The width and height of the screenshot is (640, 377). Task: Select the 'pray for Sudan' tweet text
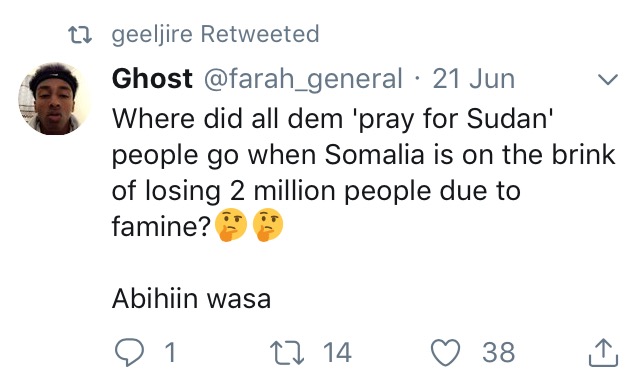point(455,119)
